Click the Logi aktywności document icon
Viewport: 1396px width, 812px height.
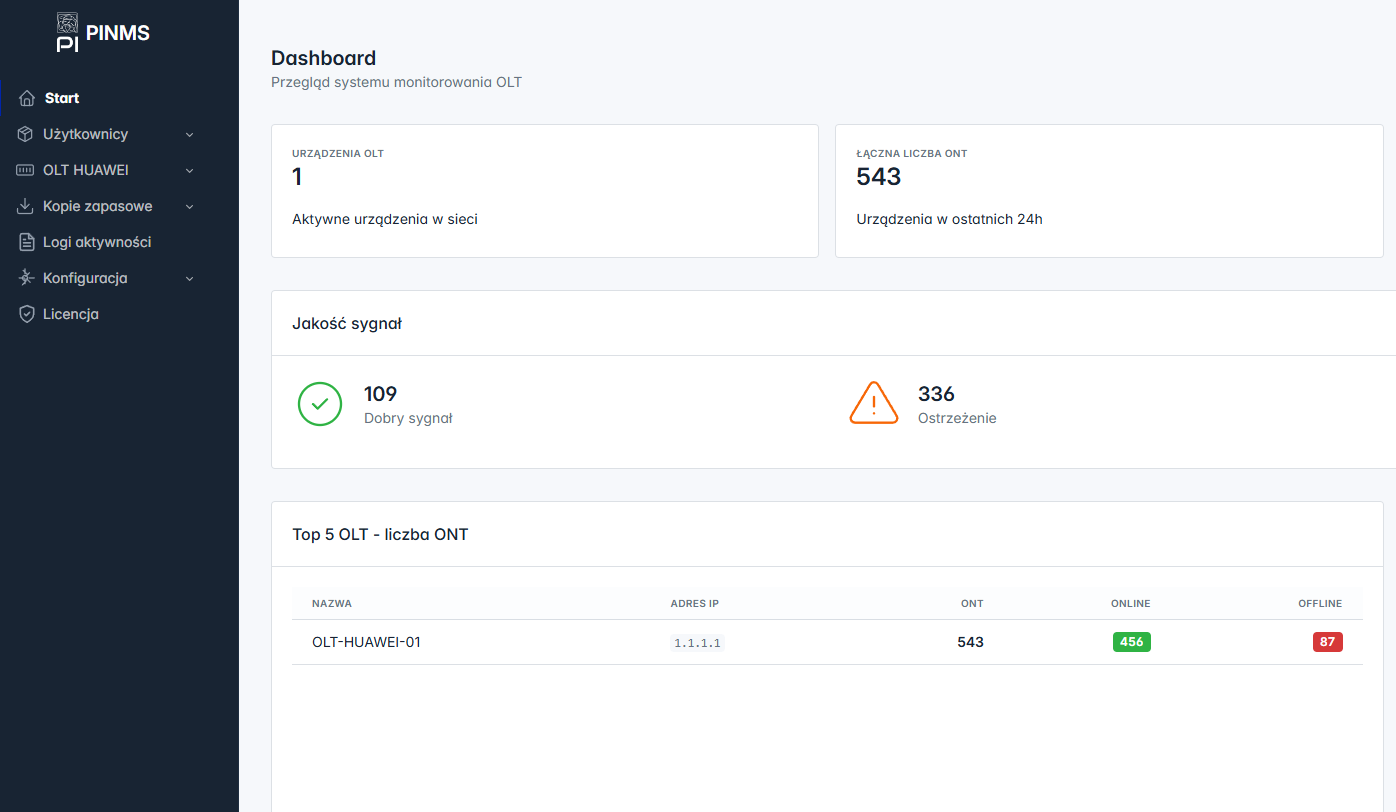pyautogui.click(x=27, y=242)
